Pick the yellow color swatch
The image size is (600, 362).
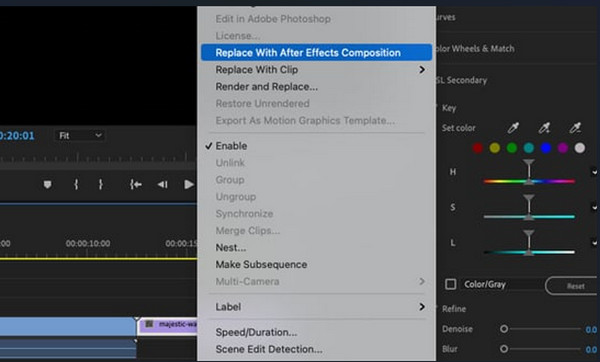coord(494,148)
